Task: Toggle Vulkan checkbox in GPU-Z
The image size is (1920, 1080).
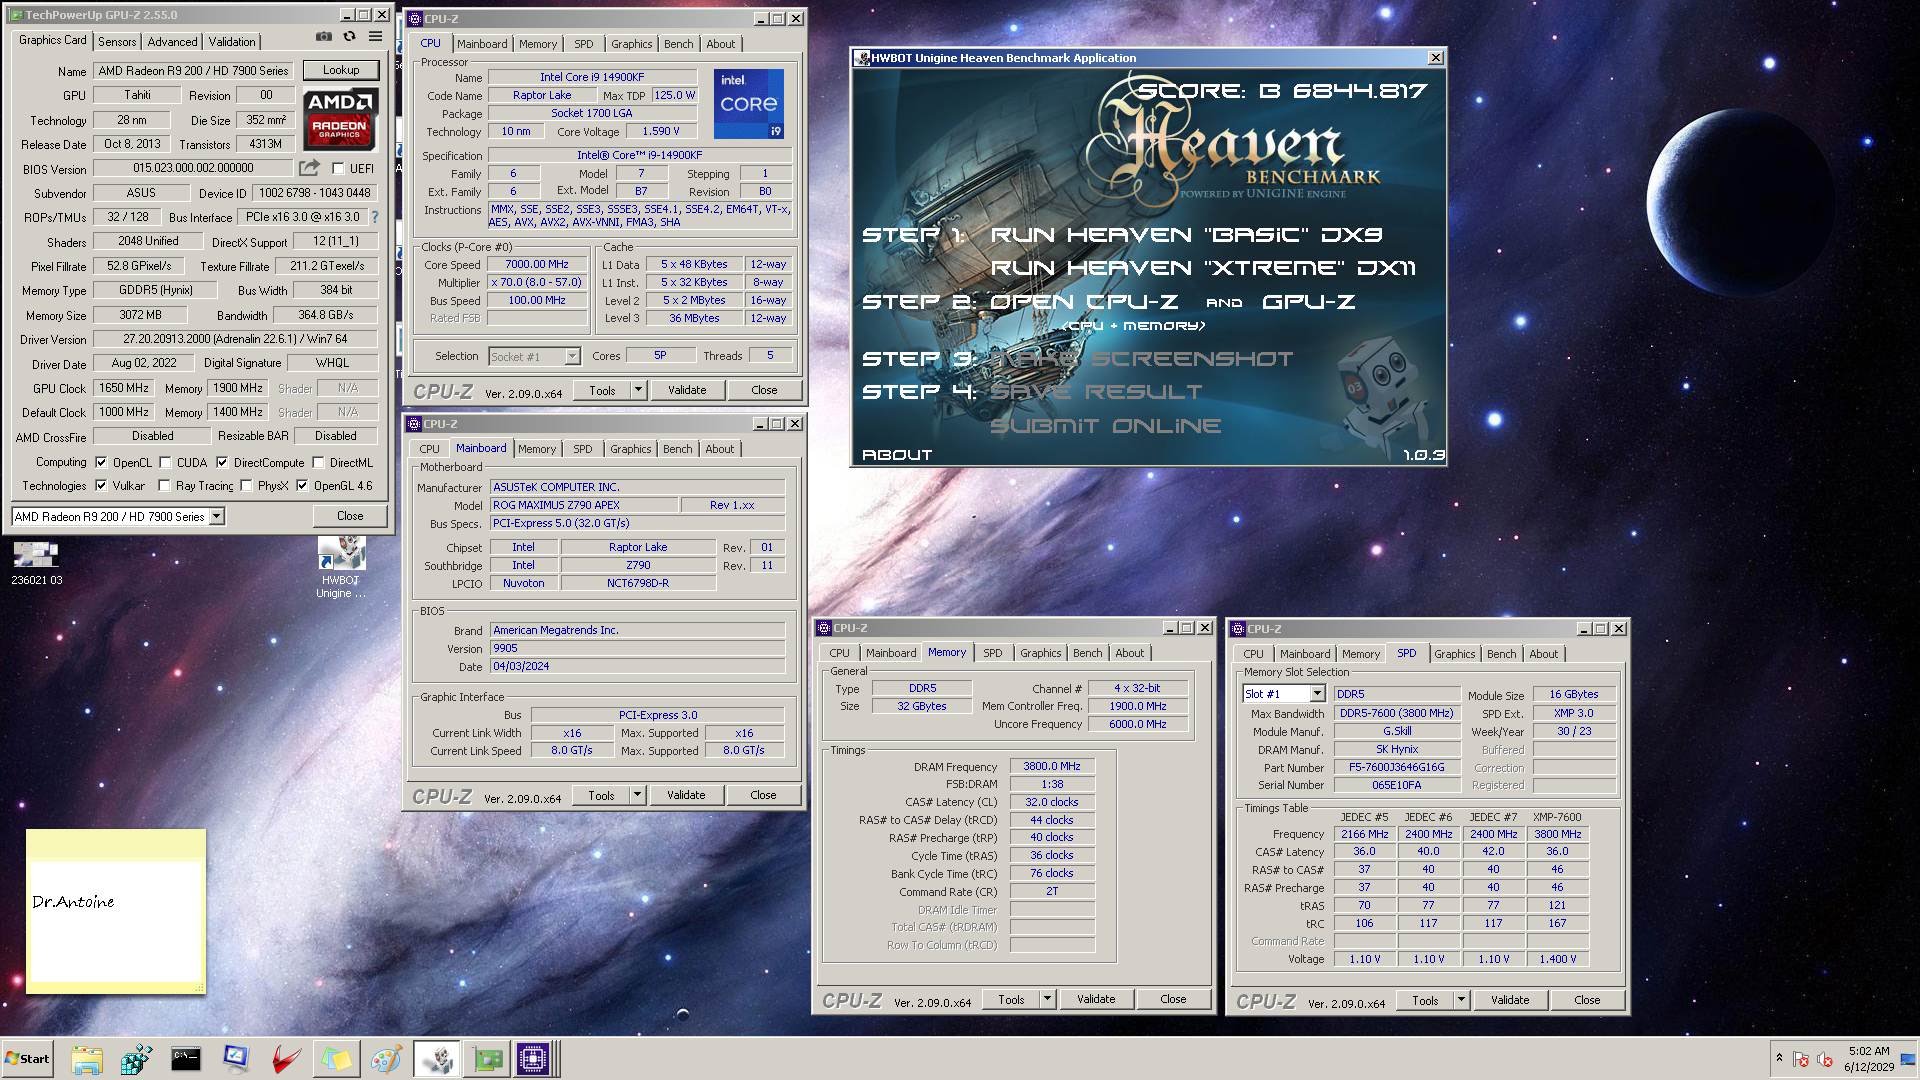Action: pyautogui.click(x=101, y=485)
